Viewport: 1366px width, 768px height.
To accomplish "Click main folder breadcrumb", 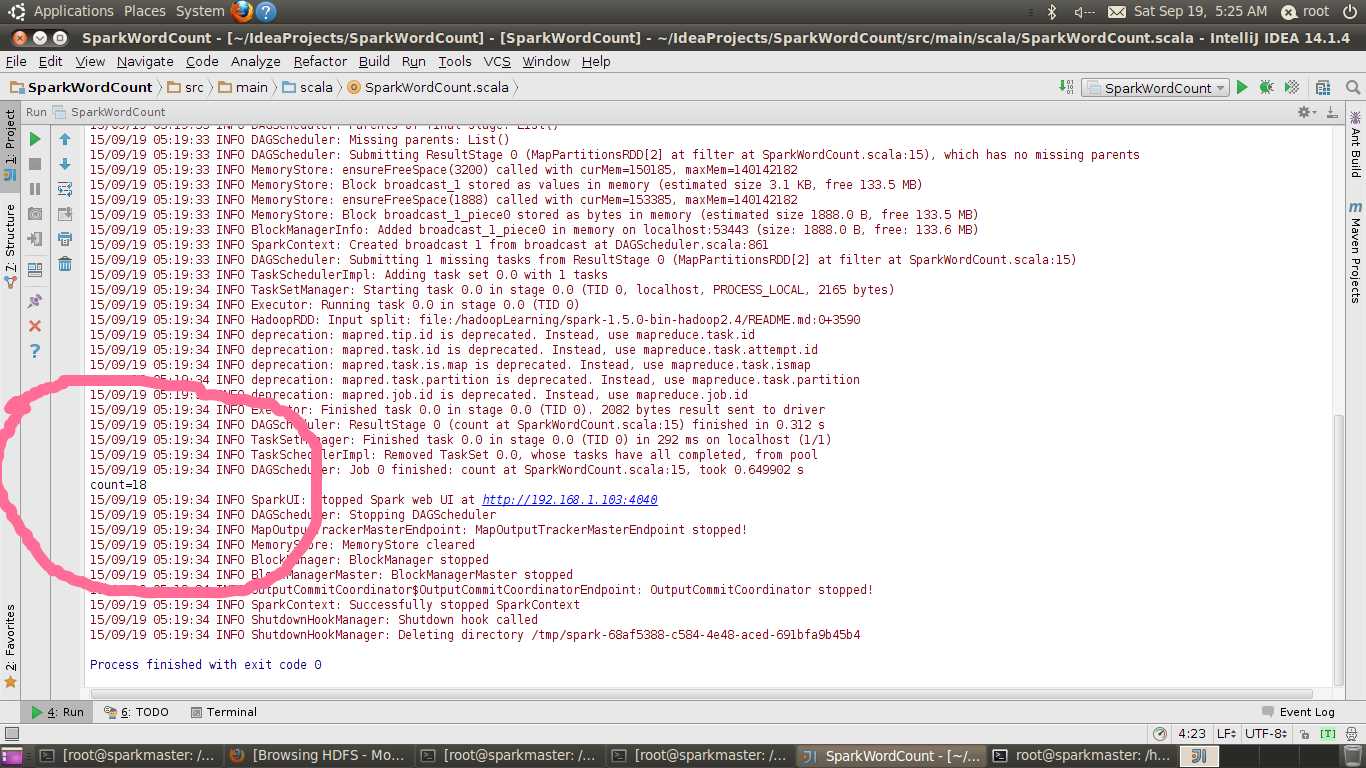I will (x=243, y=87).
